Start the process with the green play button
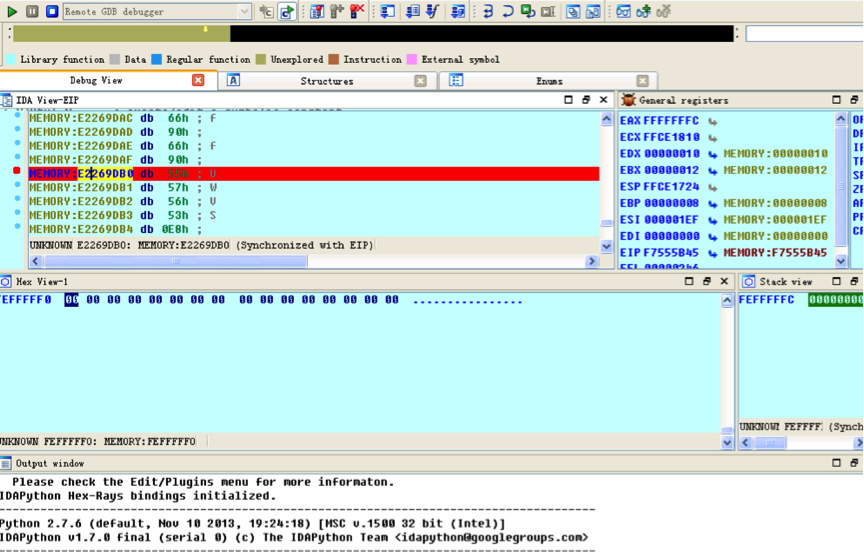Viewport: 864px width, 552px height. tap(12, 12)
